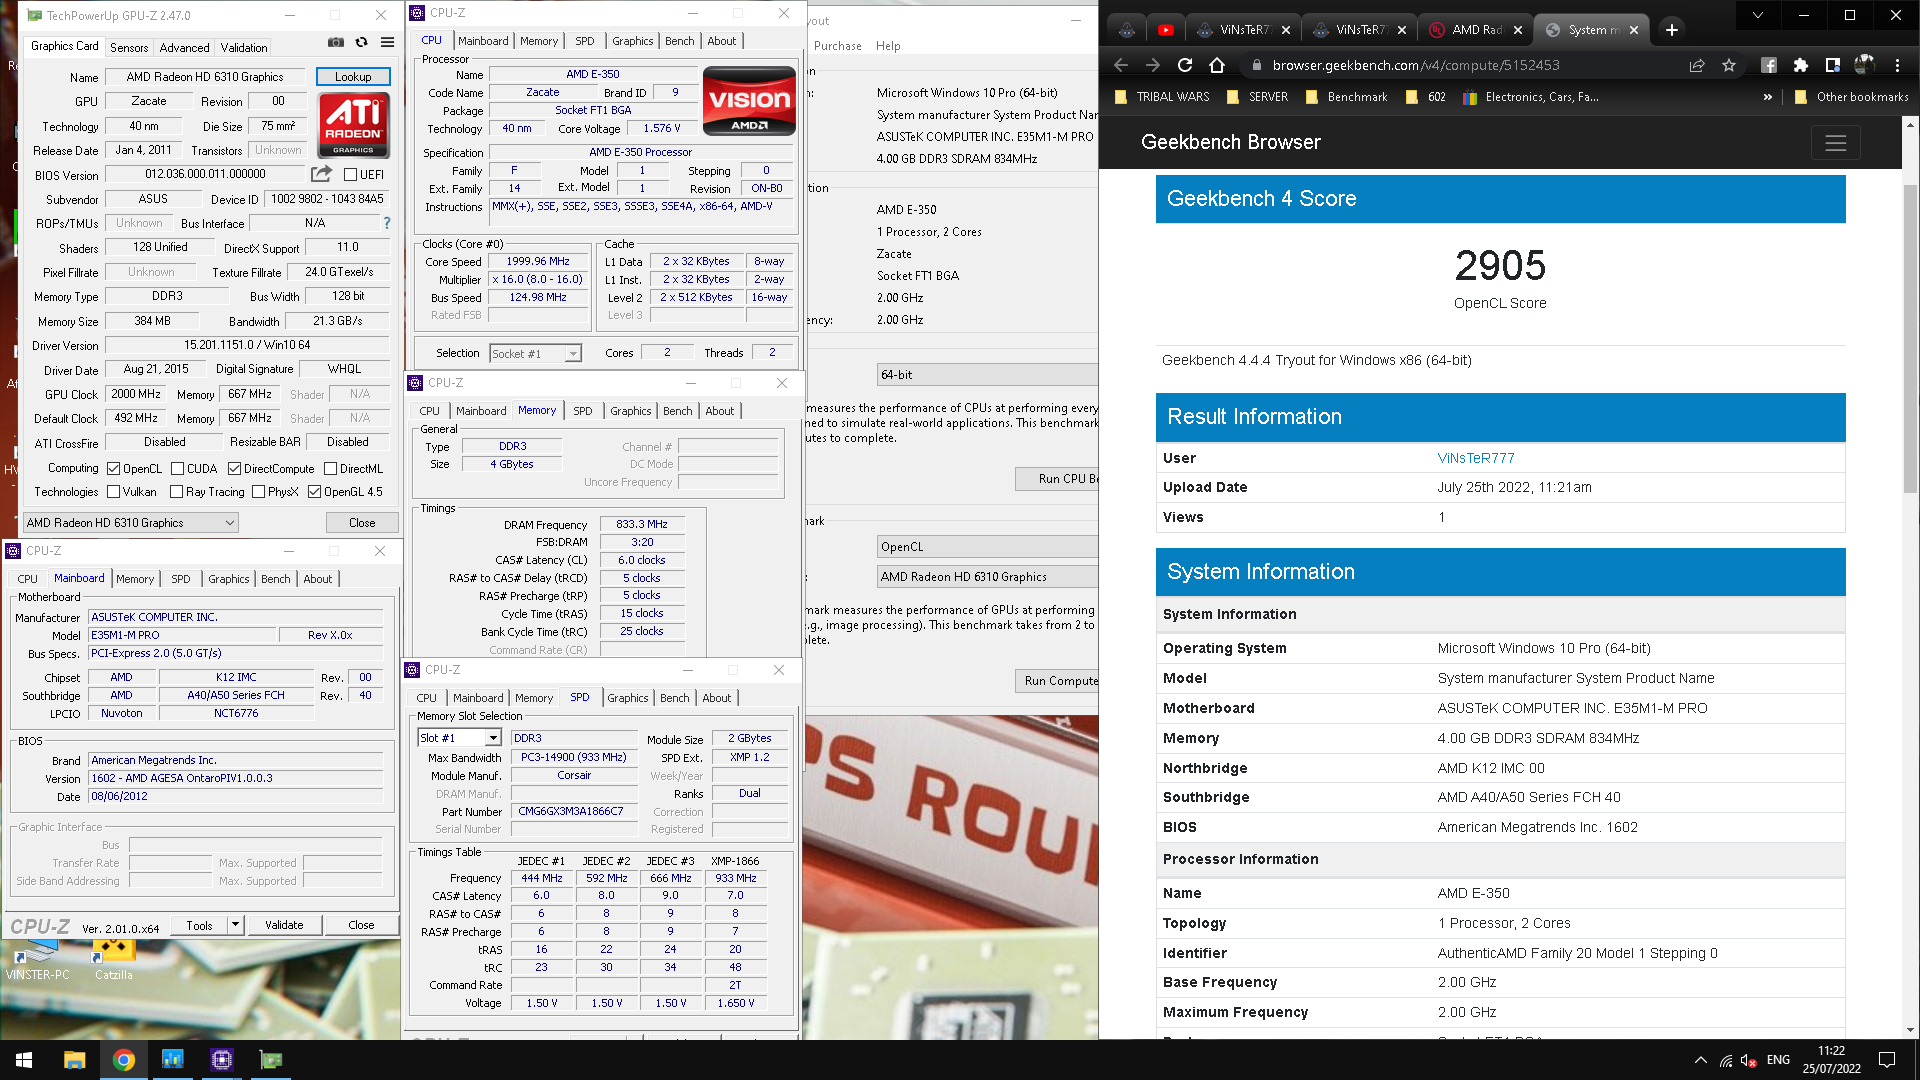Viewport: 1920px width, 1080px height.
Task: Show hidden system tray icons
Action: pos(1700,1060)
